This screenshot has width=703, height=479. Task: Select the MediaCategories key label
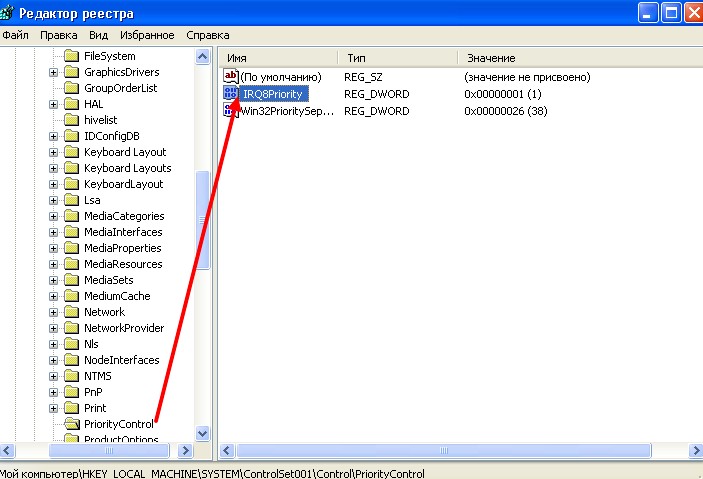pos(124,216)
